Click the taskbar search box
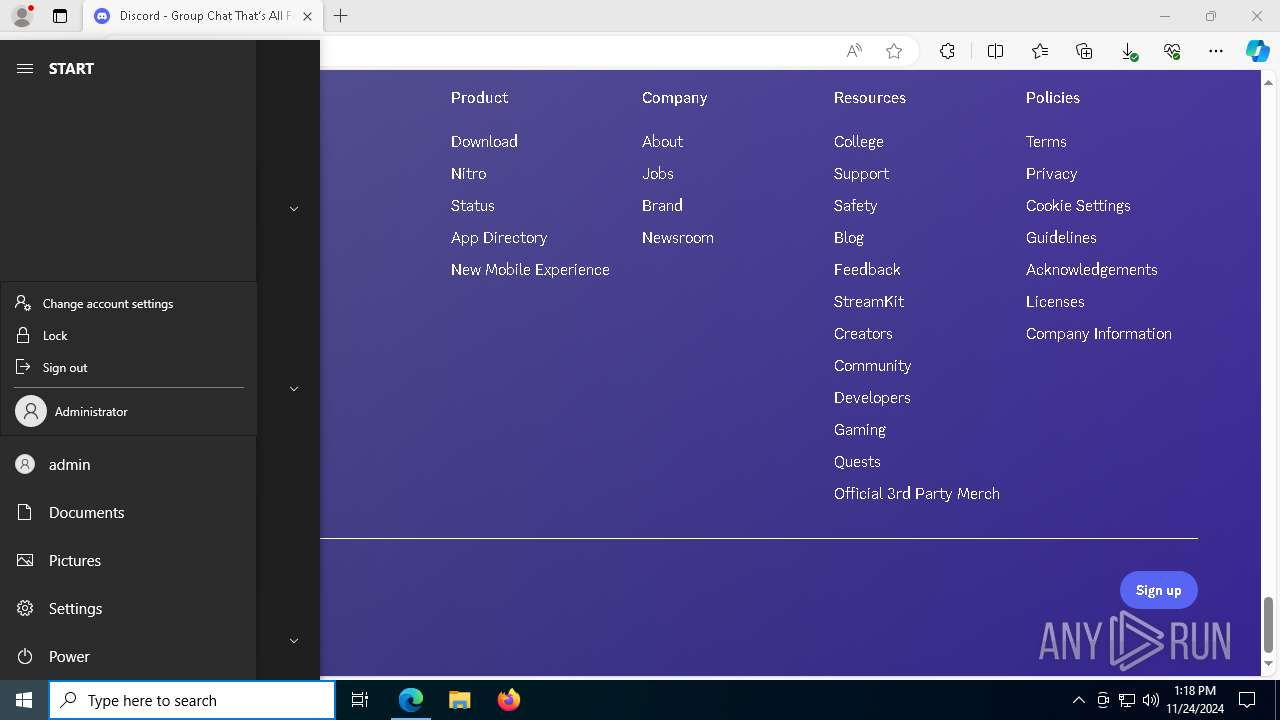The height and width of the screenshot is (720, 1280). click(x=192, y=700)
